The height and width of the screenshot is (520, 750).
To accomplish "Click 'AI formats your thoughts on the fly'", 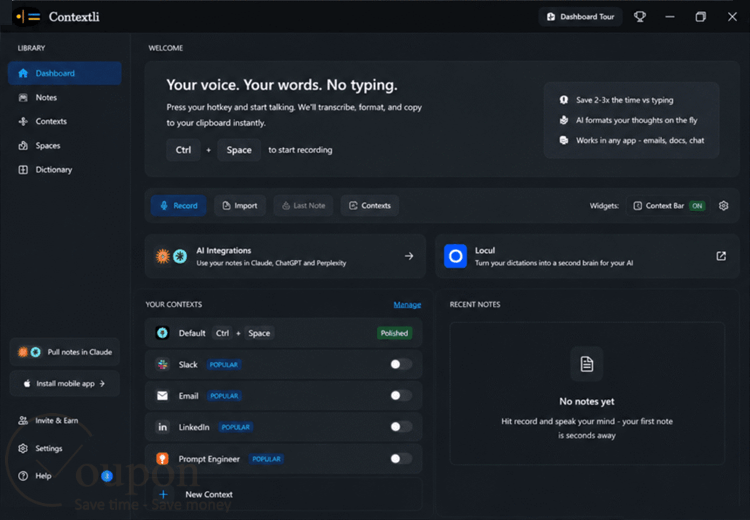I will click(x=637, y=120).
